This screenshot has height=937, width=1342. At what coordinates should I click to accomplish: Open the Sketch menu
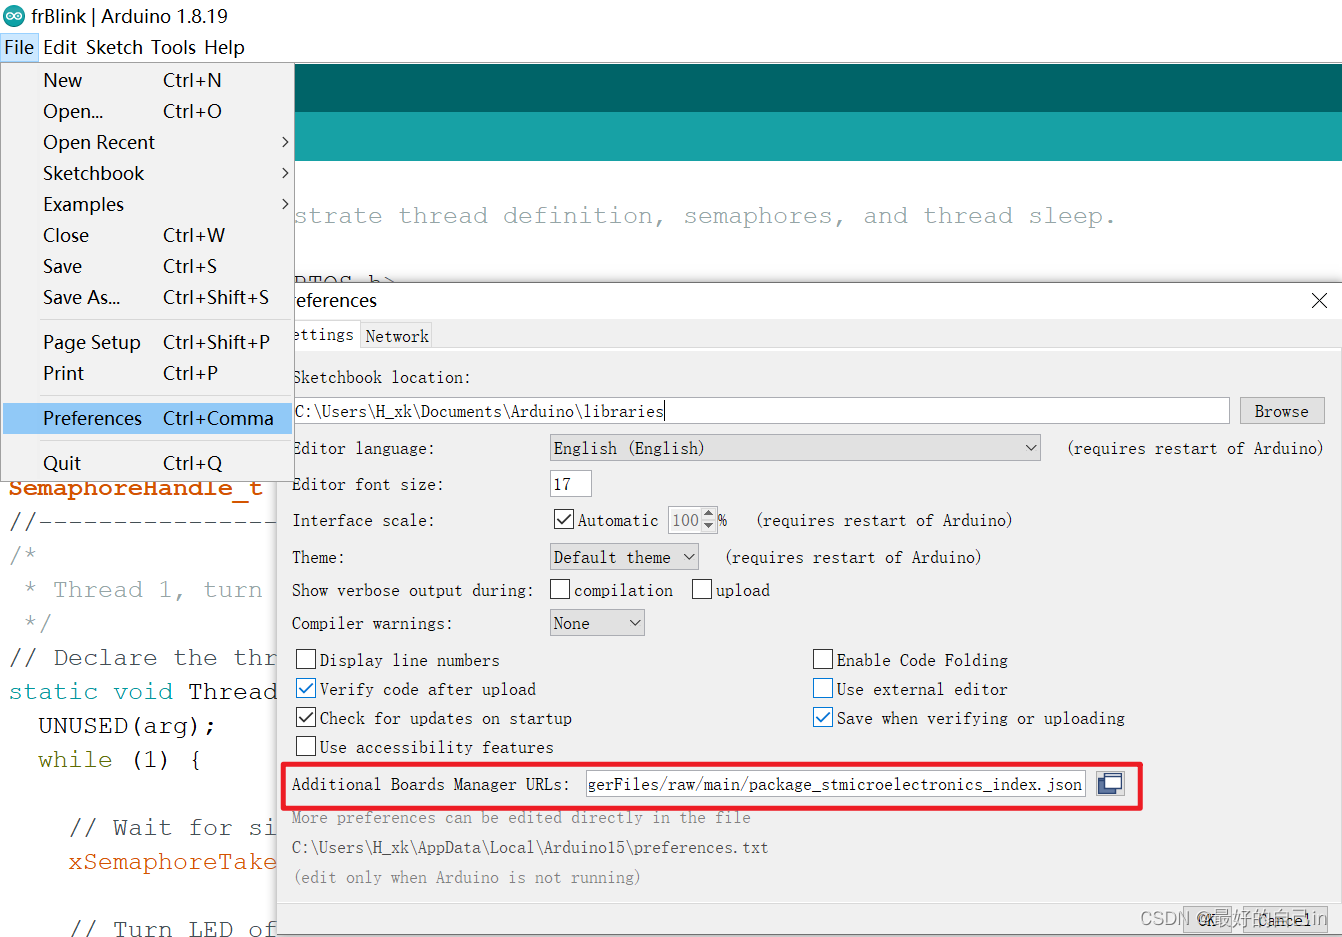tap(114, 47)
